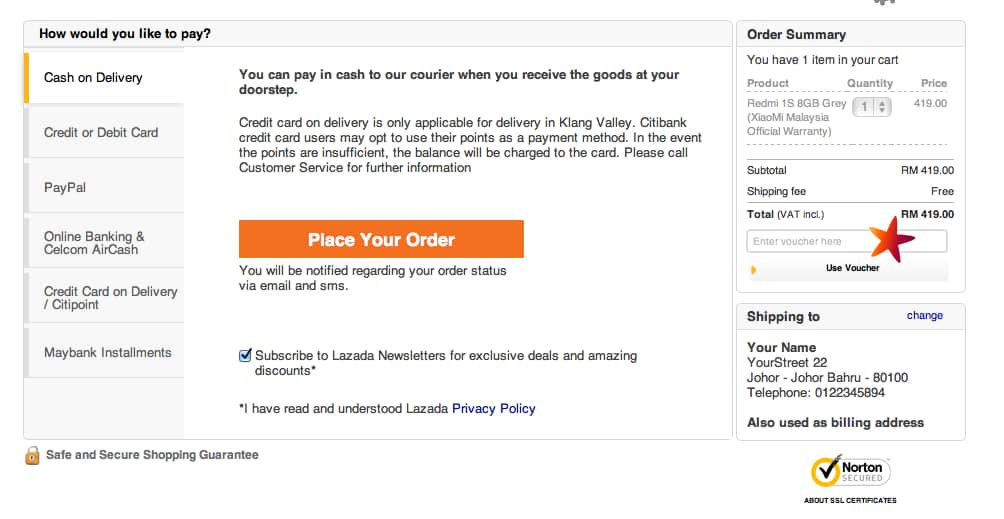Open the Lazada Privacy Policy link
Image resolution: width=1004 pixels, height=519 pixels.
pos(493,408)
